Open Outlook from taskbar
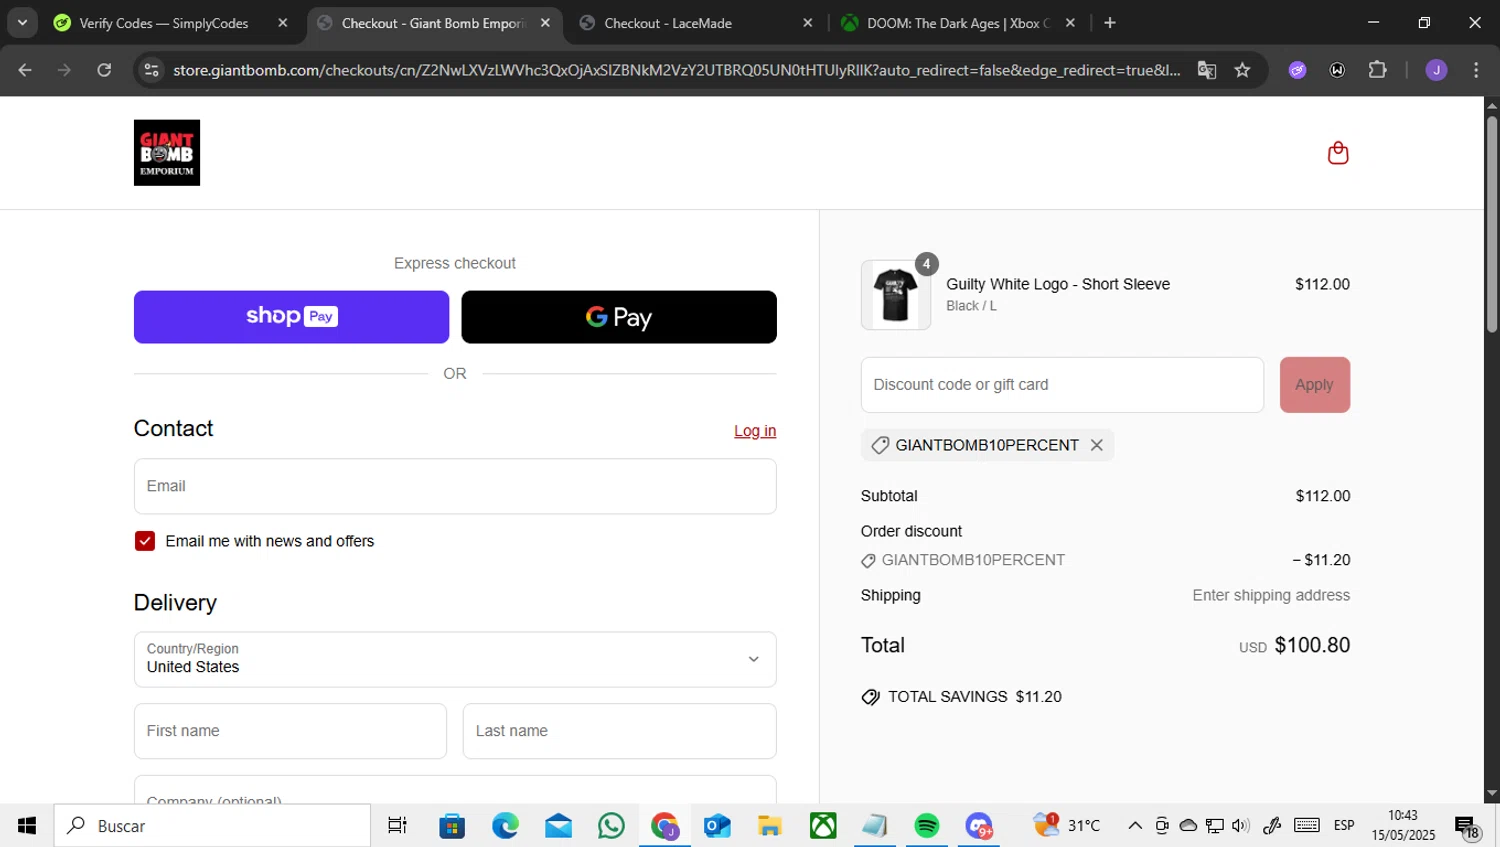 (x=717, y=826)
